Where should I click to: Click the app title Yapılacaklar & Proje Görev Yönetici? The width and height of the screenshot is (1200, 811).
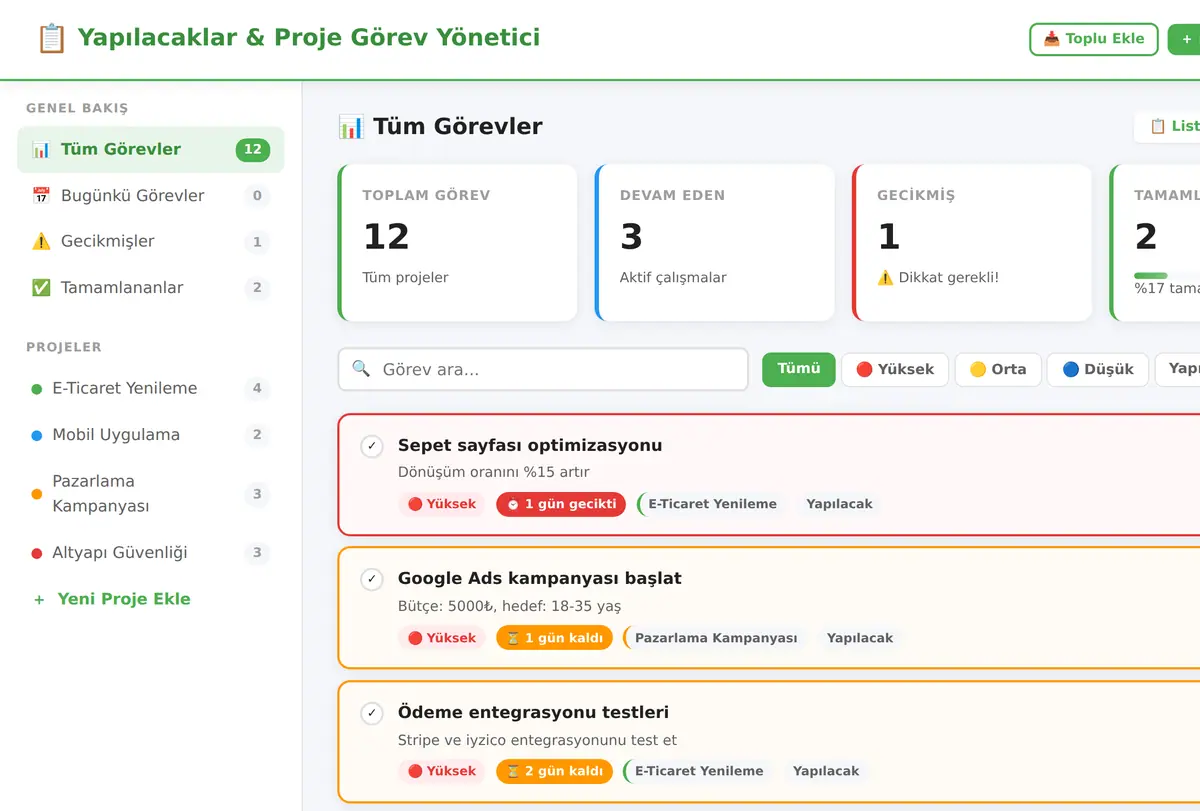coord(309,38)
